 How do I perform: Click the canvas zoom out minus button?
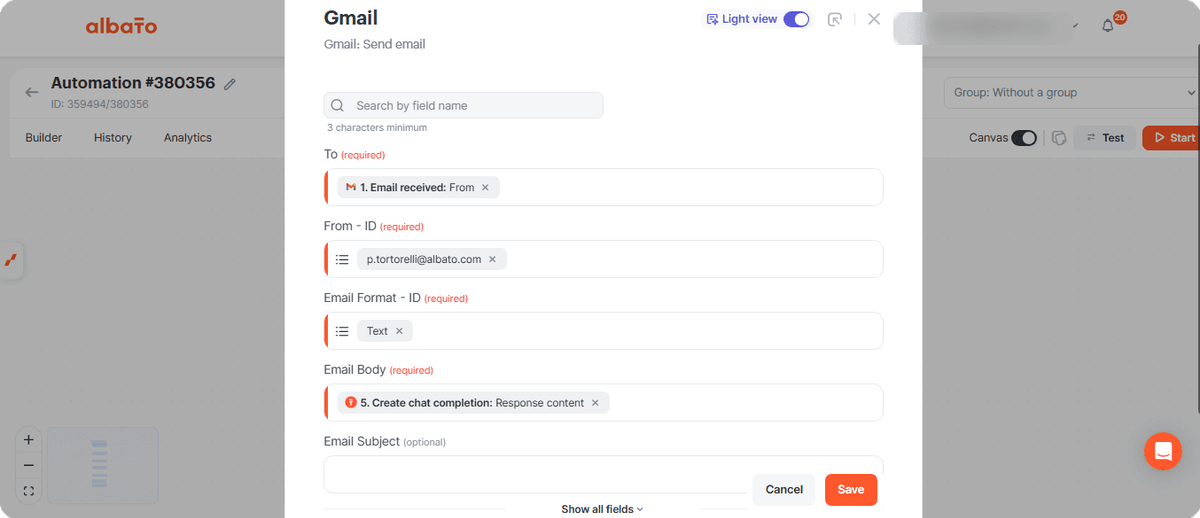point(28,465)
